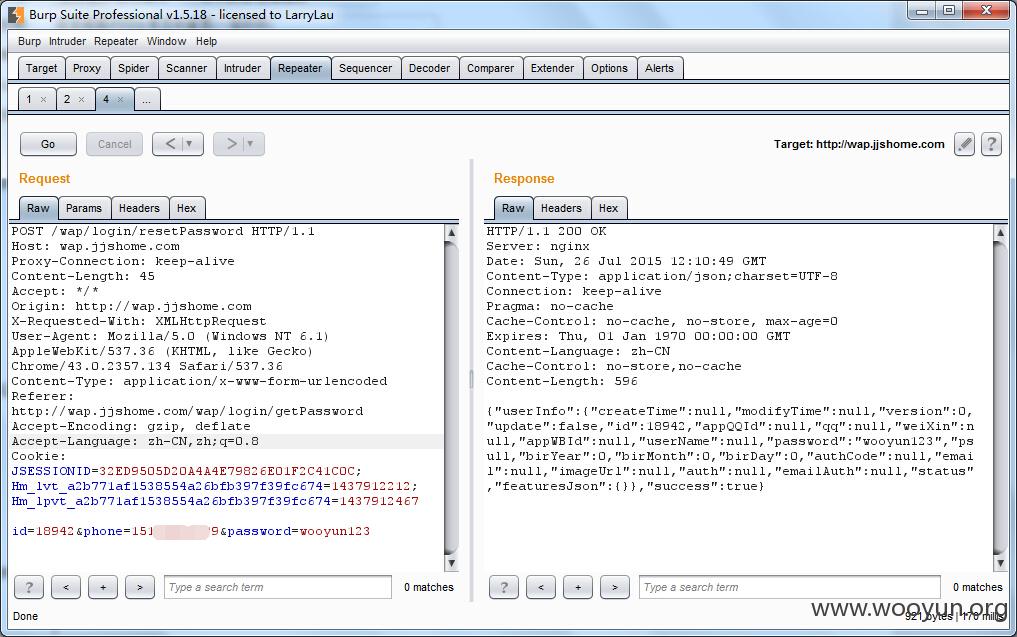The image size is (1017, 637).
Task: Switch to the Options tab
Action: [x=609, y=68]
